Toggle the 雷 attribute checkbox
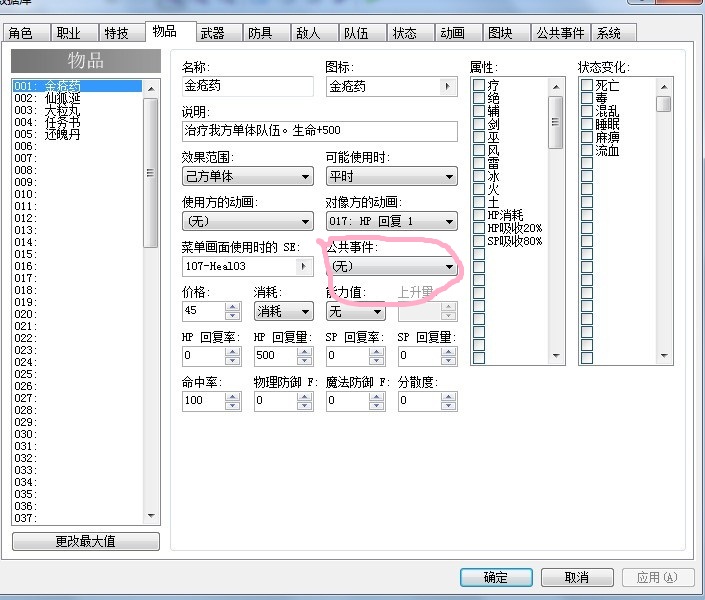Viewport: 705px width, 600px height. click(x=479, y=163)
